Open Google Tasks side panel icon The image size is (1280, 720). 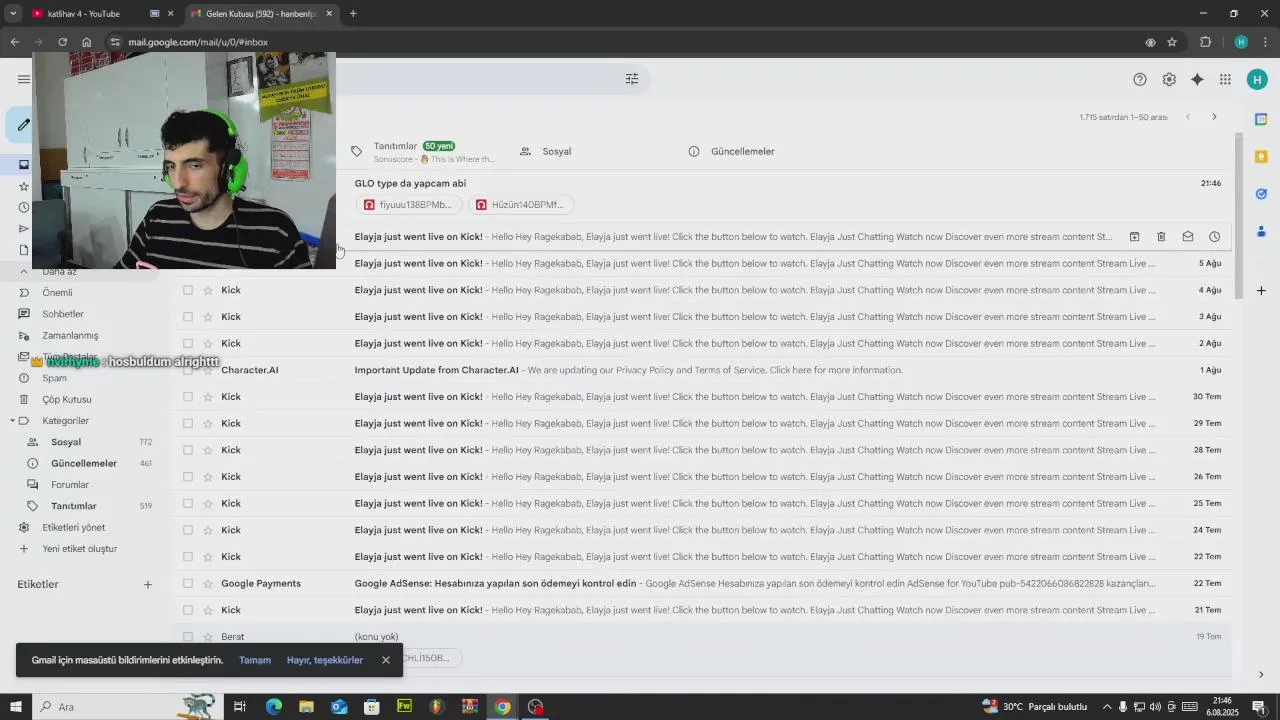(1261, 194)
